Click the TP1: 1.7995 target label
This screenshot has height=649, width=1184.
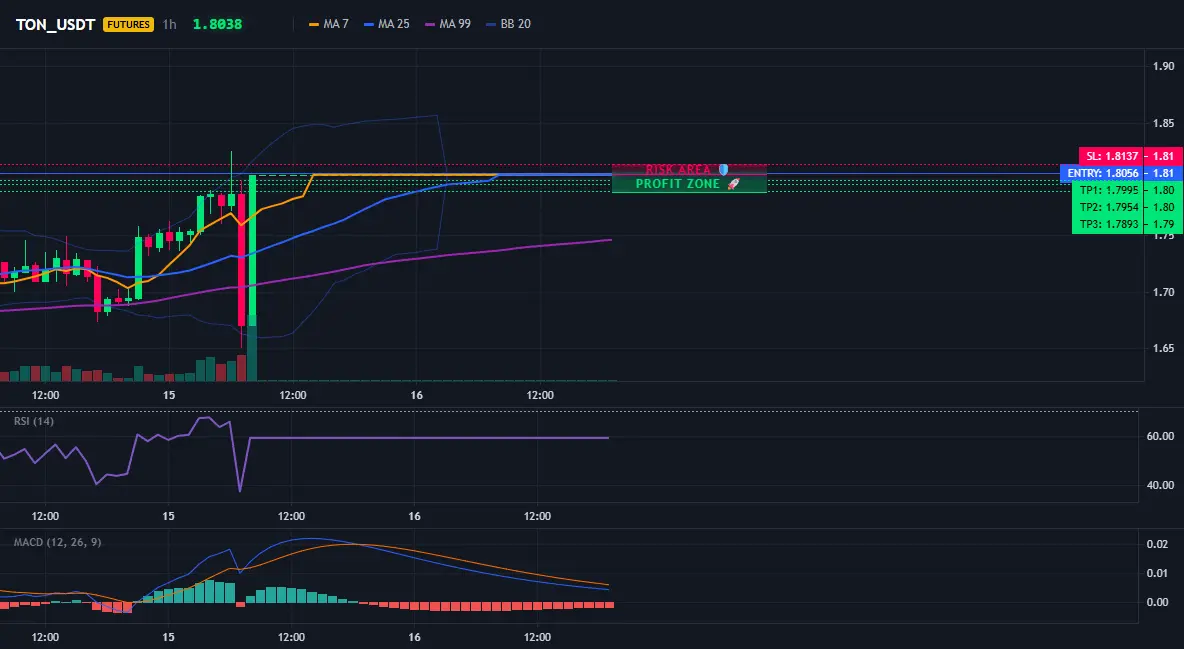(x=1108, y=190)
